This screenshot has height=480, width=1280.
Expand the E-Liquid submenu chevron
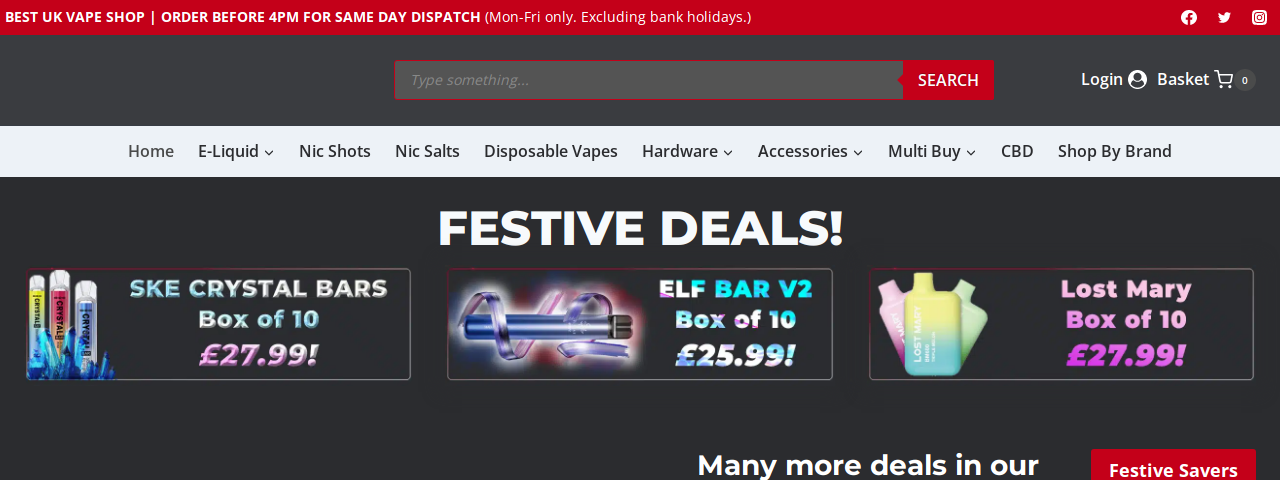(x=269, y=152)
